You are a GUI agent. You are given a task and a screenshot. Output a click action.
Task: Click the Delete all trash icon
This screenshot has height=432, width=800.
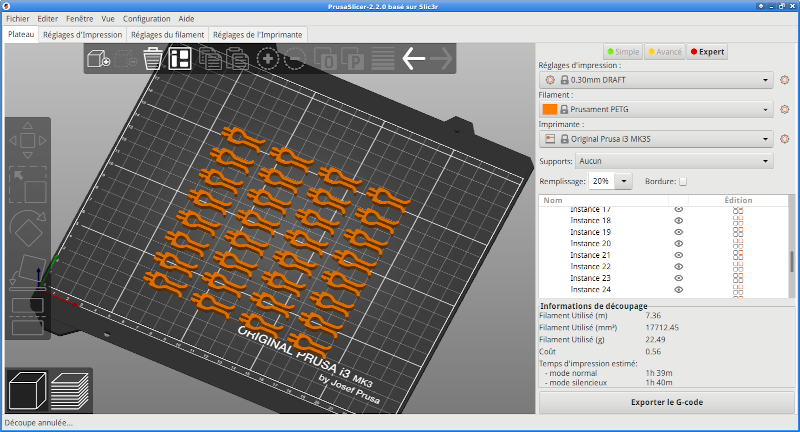pyautogui.click(x=153, y=59)
